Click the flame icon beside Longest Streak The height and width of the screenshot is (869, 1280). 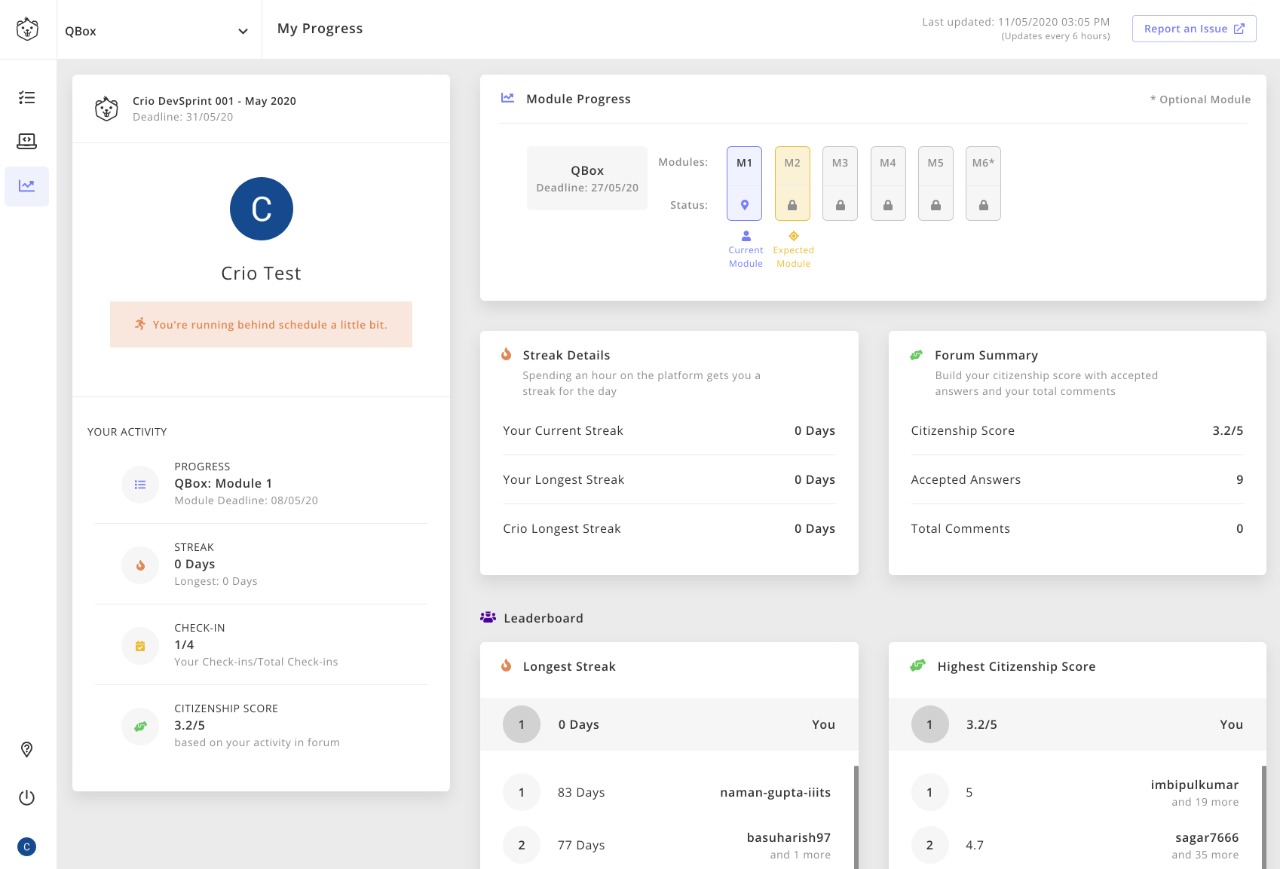506,665
